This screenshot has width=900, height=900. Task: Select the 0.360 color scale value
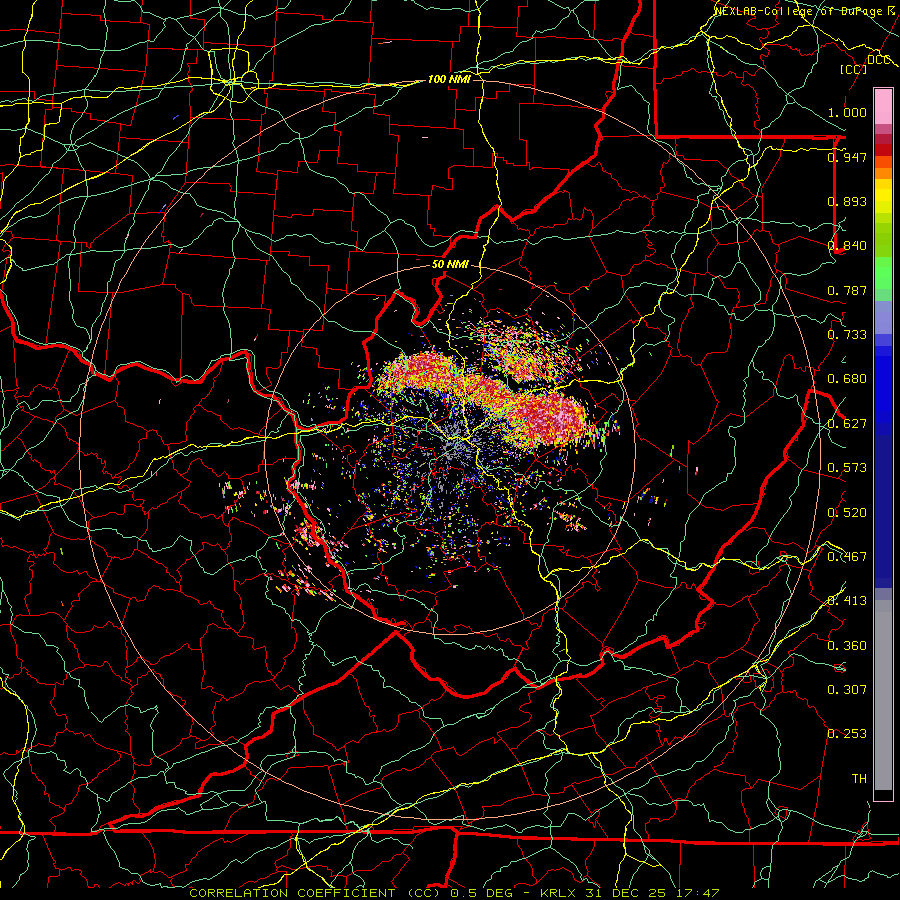(847, 646)
